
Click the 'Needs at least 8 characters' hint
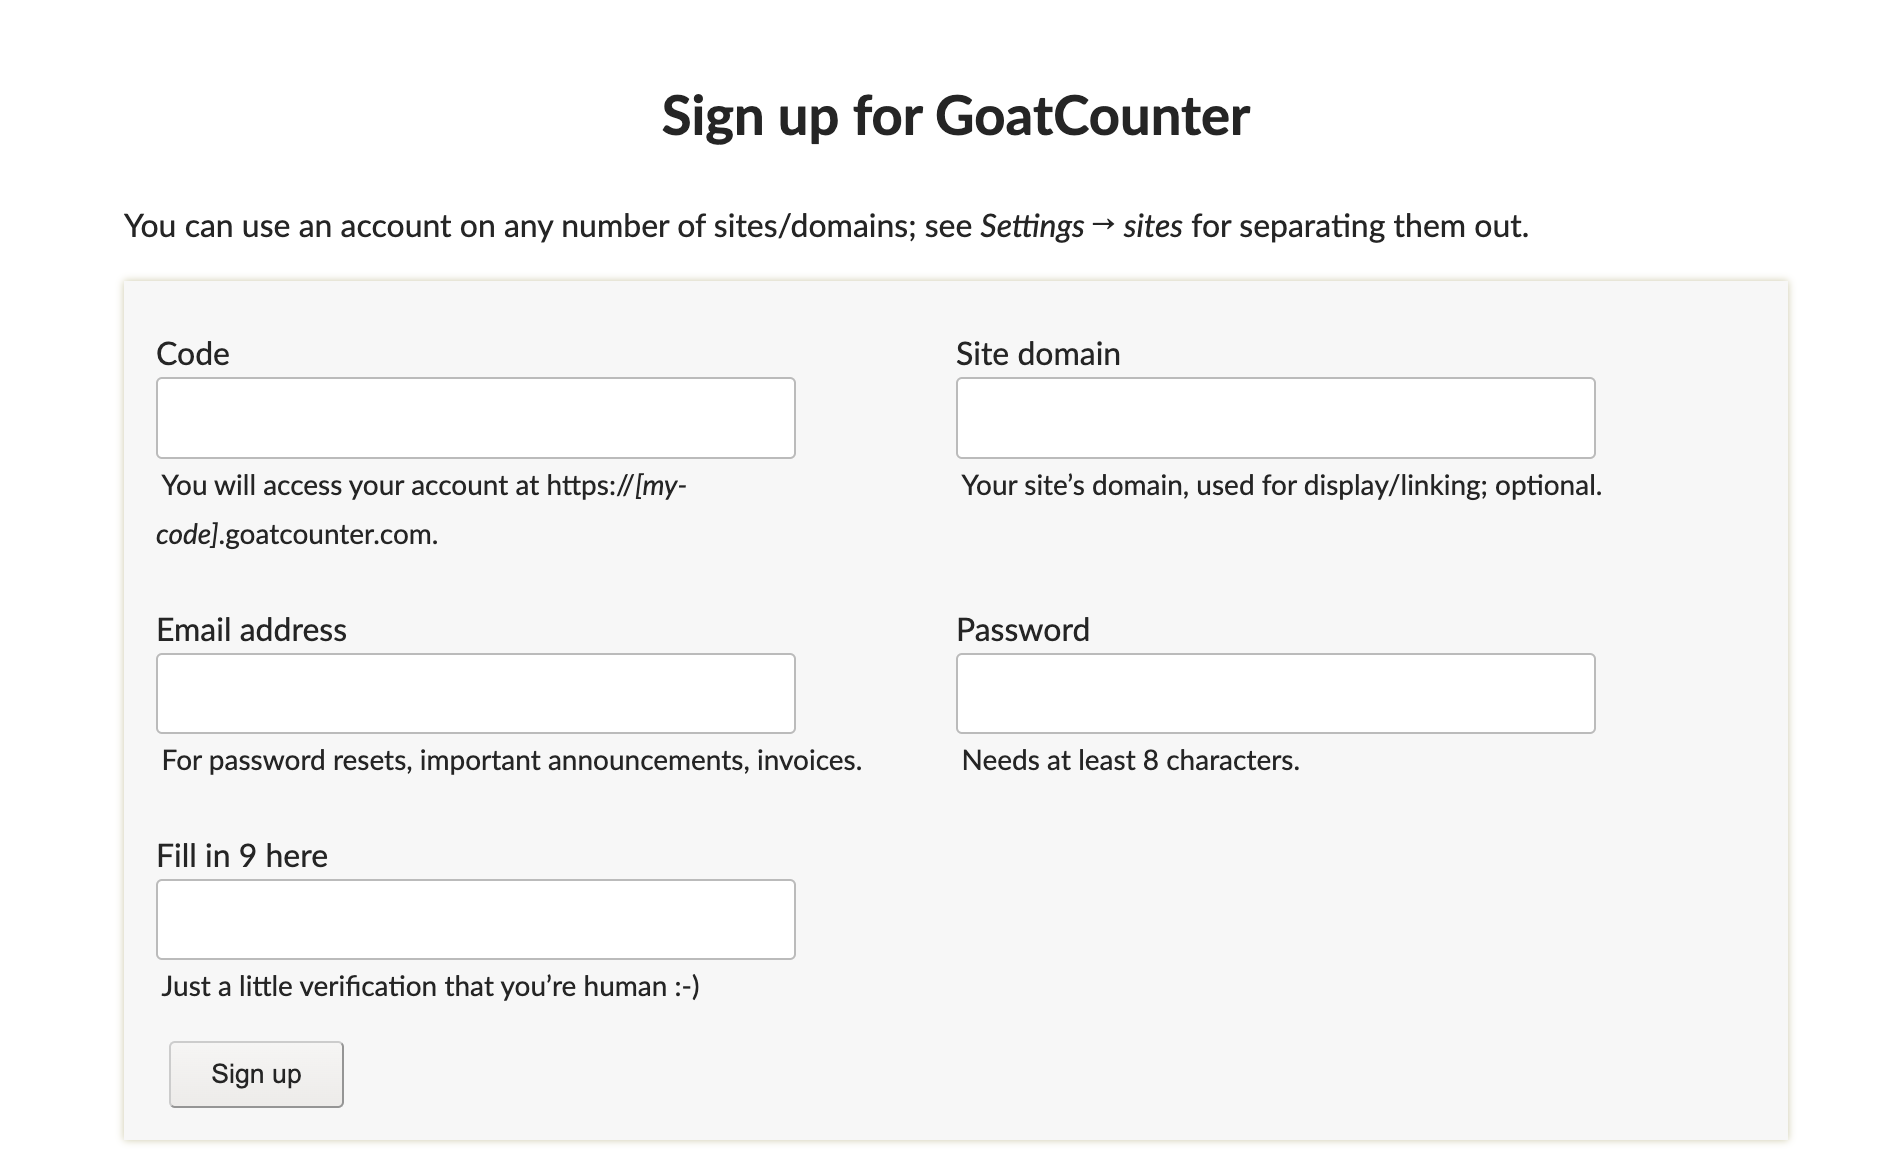[1130, 761]
